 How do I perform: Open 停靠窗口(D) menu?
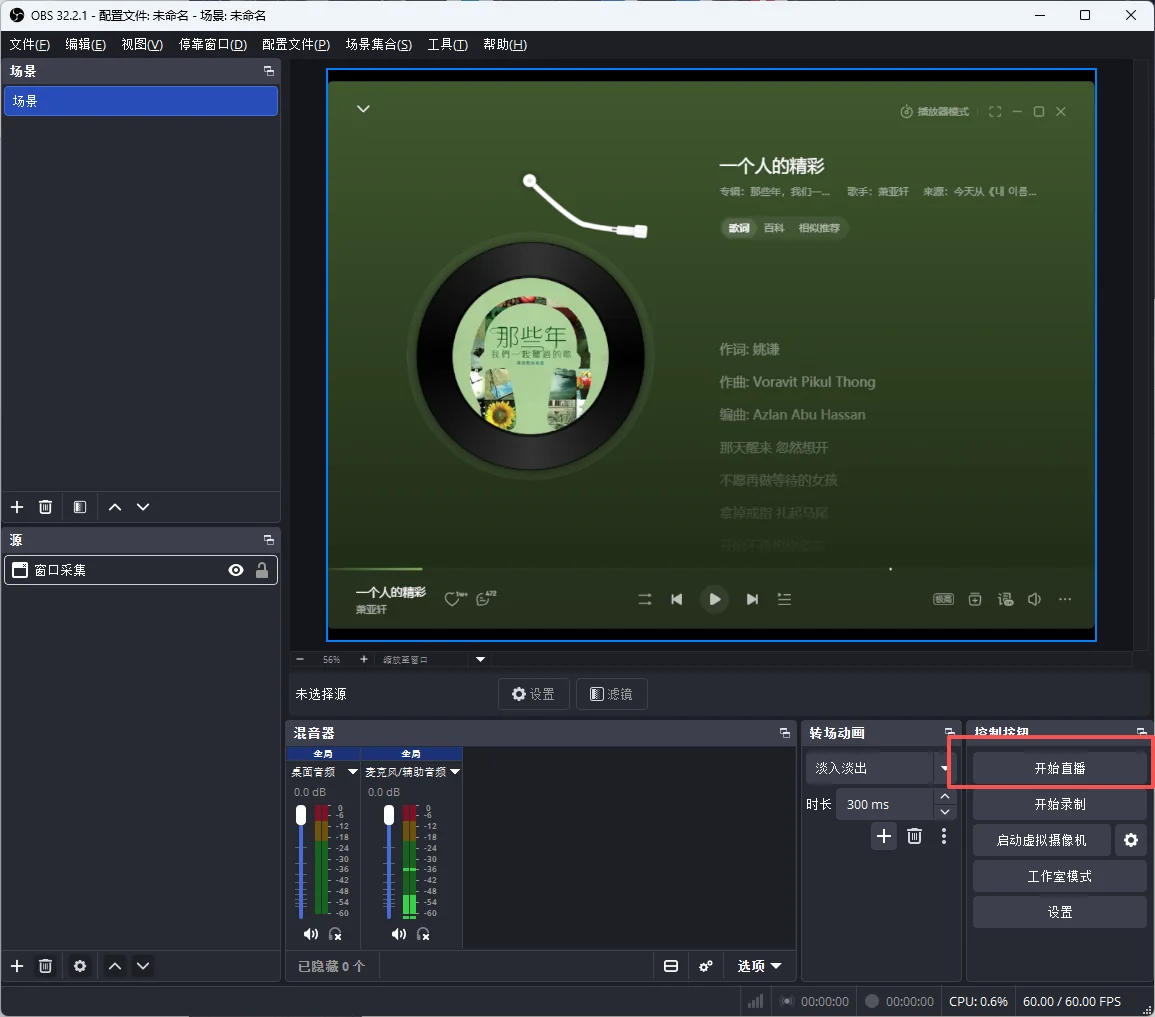213,44
